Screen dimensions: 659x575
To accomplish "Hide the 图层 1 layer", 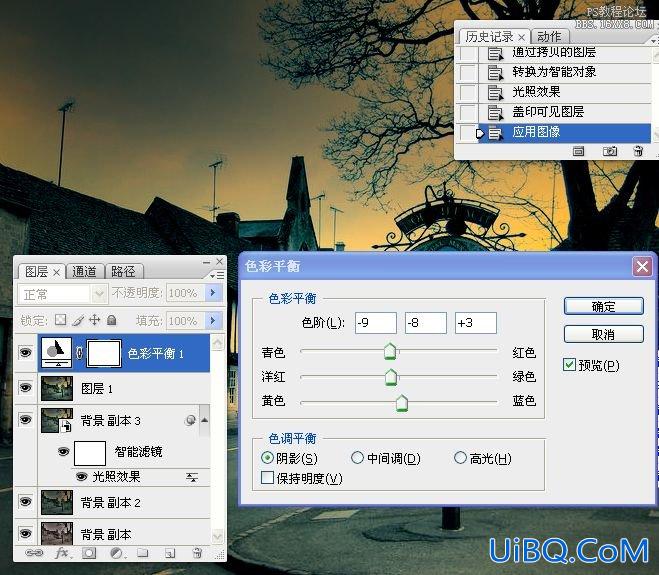I will click(26, 387).
